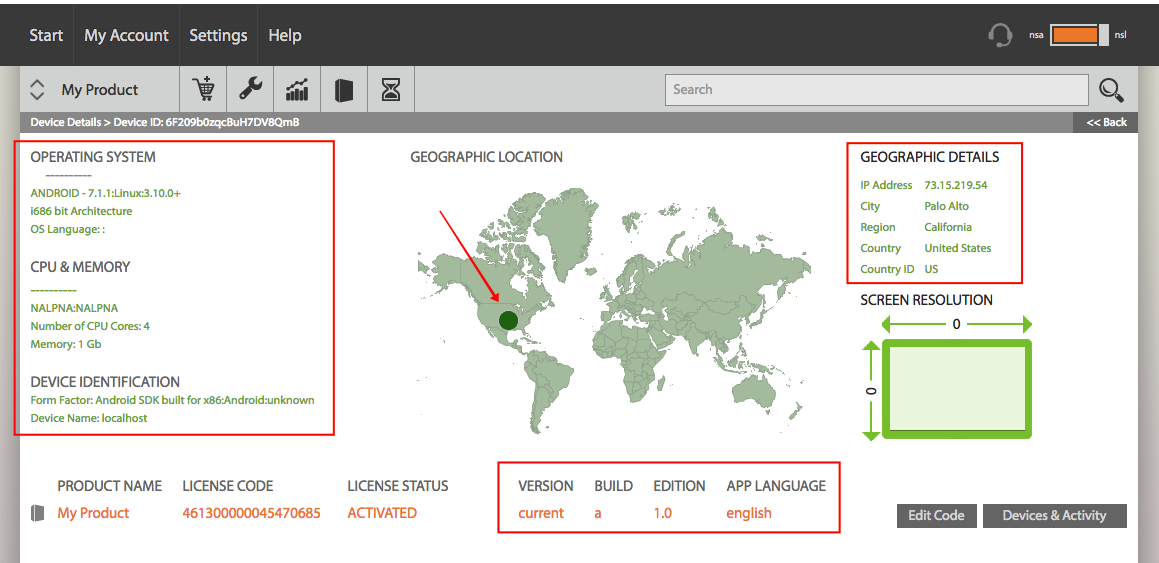1159x563 pixels.
Task: Click the Edit Code button
Action: (937, 516)
